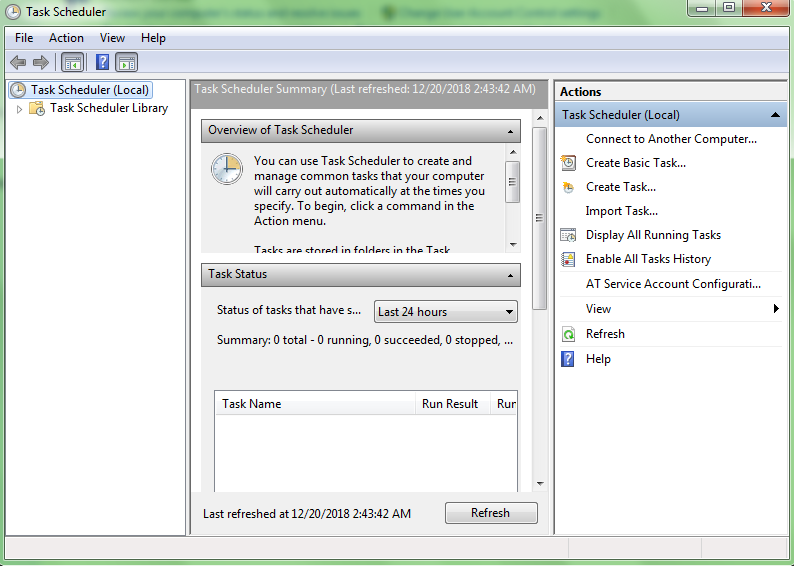794x566 pixels.
Task: Click the green Refresh icon in Actions
Action: point(568,334)
